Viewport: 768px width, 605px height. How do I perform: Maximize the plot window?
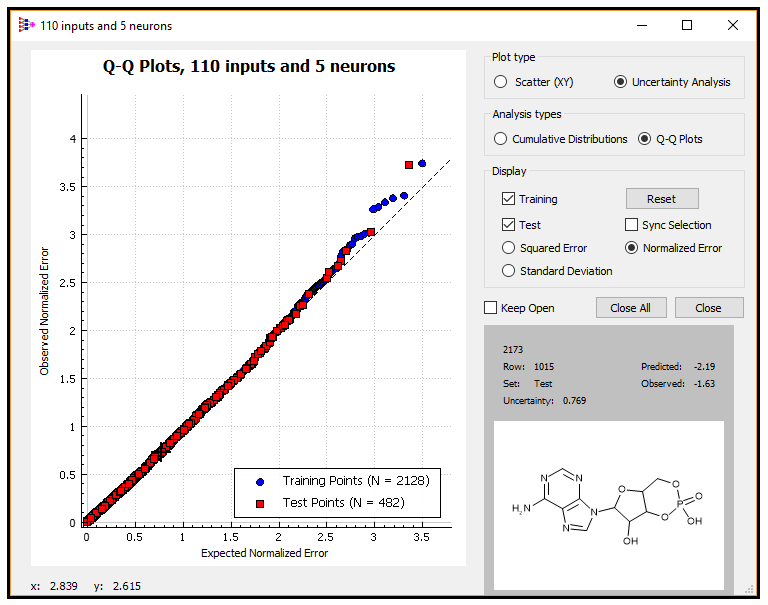[x=687, y=25]
